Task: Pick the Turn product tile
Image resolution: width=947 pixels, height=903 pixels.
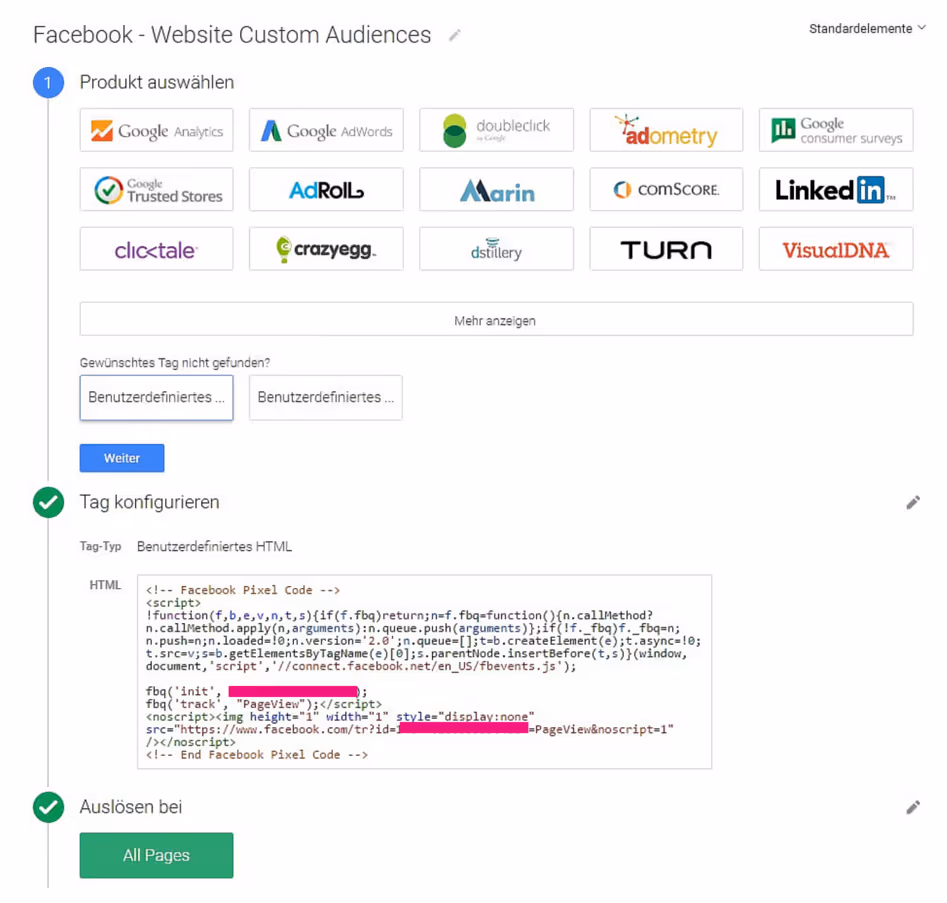Action: click(x=666, y=249)
